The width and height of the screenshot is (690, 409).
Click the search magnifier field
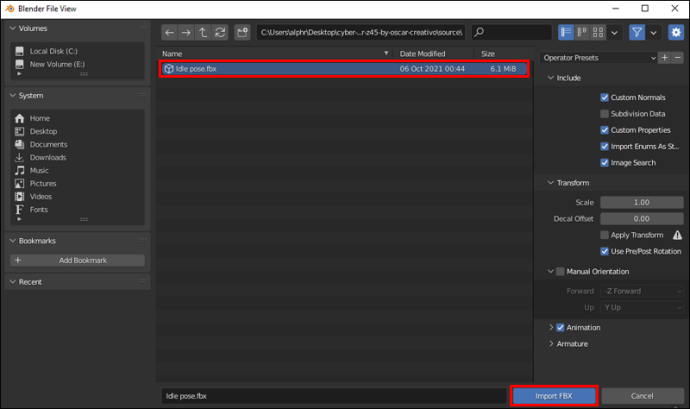(x=511, y=32)
